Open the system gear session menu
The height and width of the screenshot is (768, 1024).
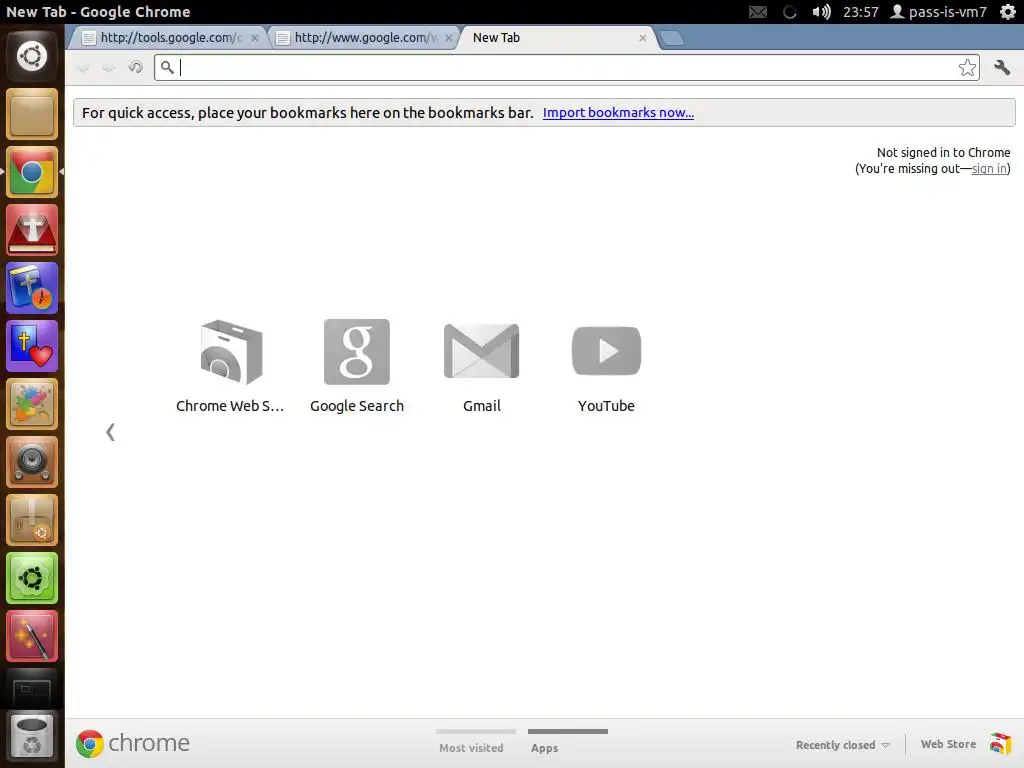[x=1008, y=12]
